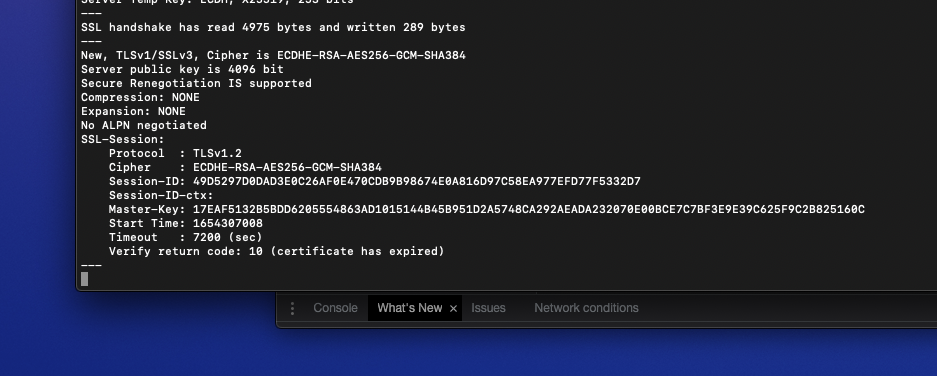This screenshot has height=376, width=937.
Task: Click 'Expansion: NONE' line
Action: [x=133, y=112]
